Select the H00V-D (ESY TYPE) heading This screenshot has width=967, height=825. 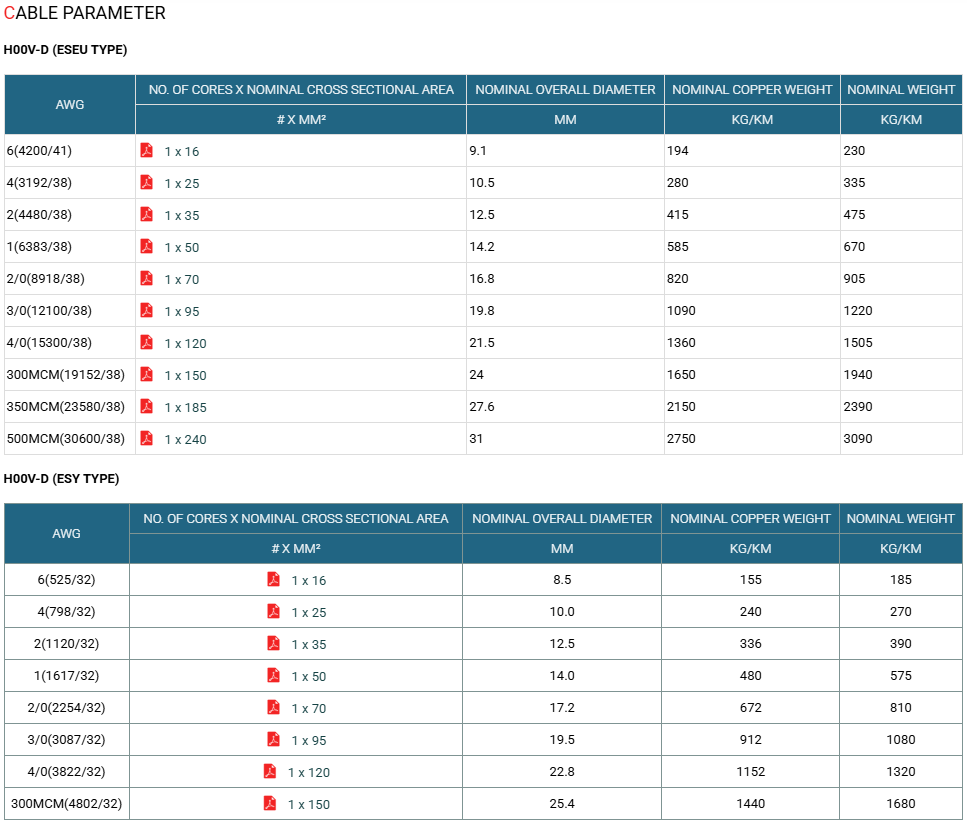click(x=62, y=479)
